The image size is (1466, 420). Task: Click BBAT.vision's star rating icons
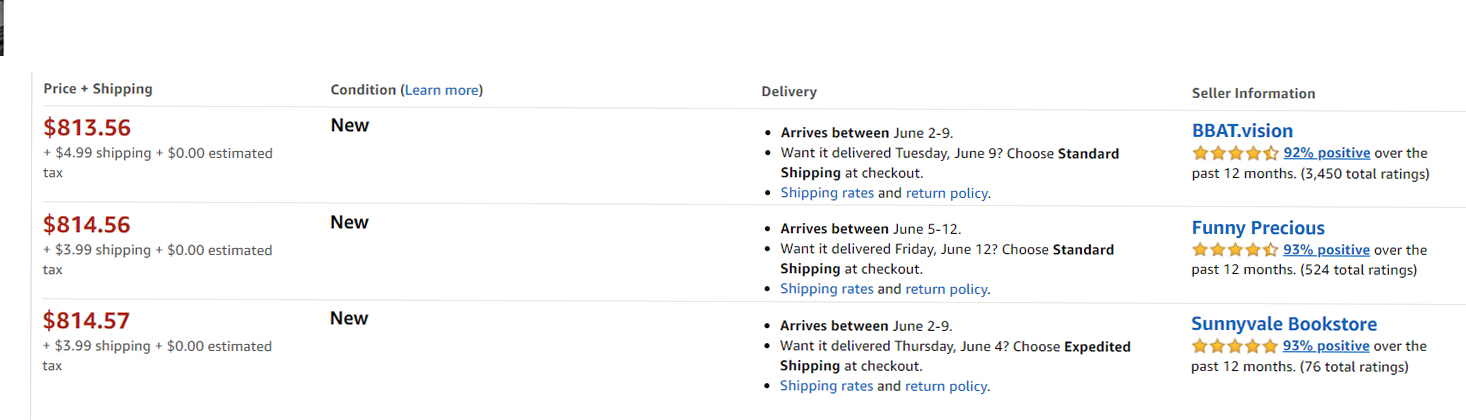coord(1235,154)
